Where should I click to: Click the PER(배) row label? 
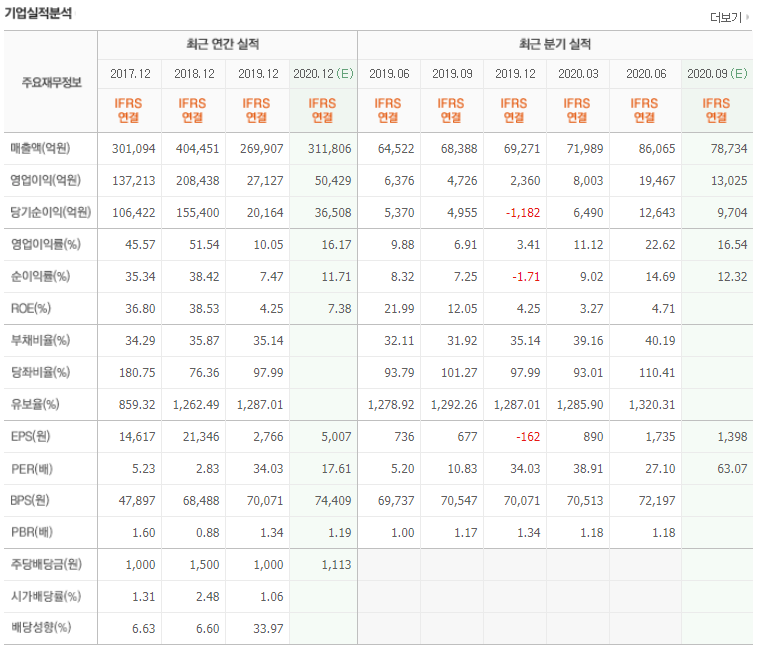(x=31, y=469)
